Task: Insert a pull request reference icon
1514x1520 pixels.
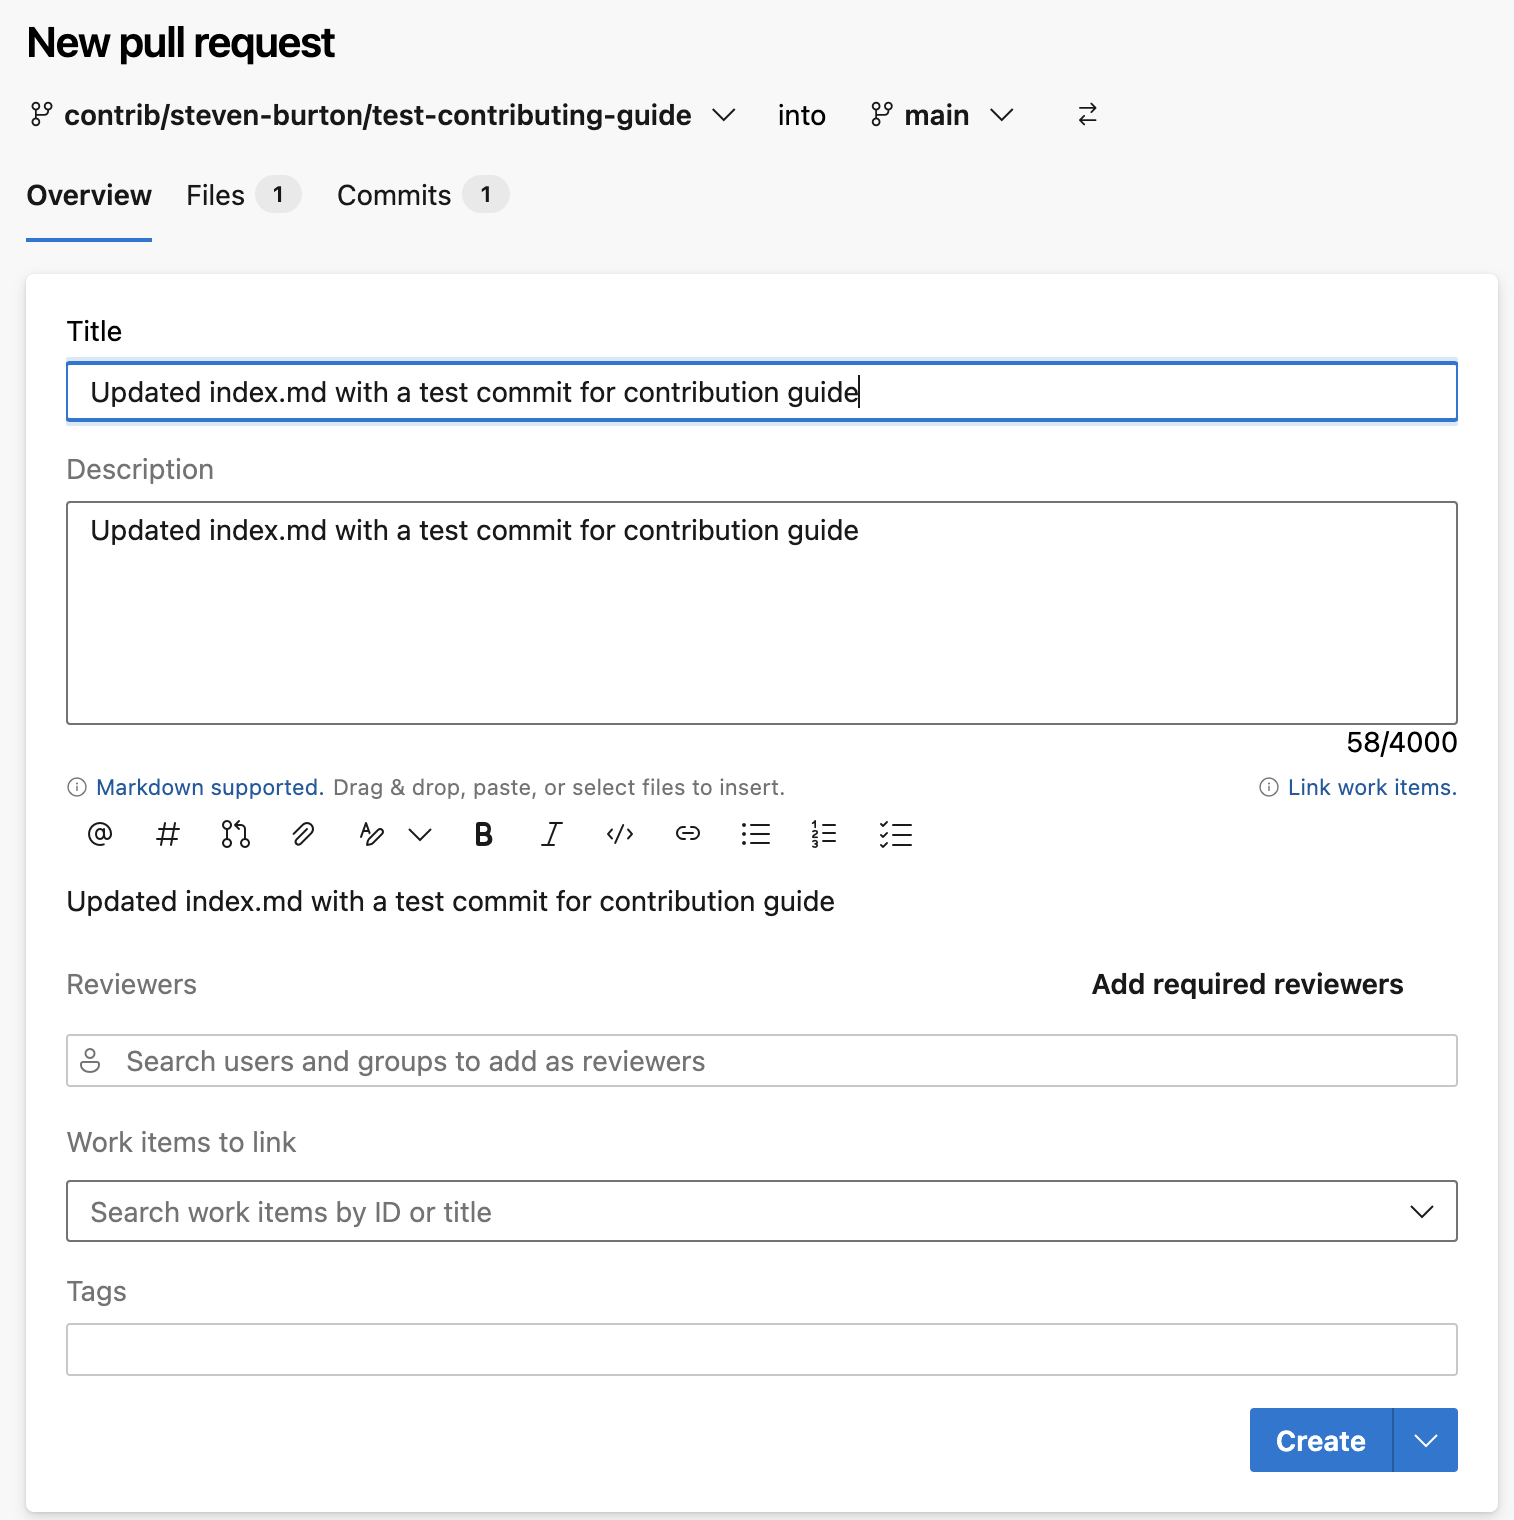Action: point(235,834)
